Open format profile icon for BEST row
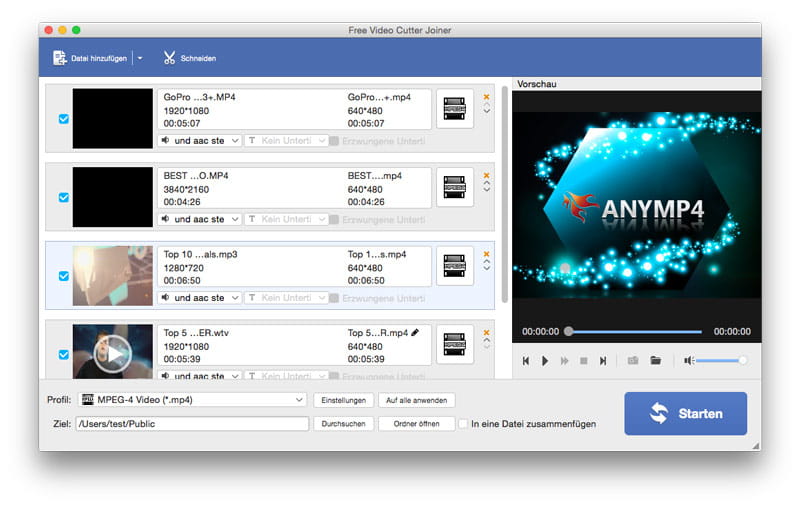The height and width of the screenshot is (506, 800). pyautogui.click(x=454, y=187)
